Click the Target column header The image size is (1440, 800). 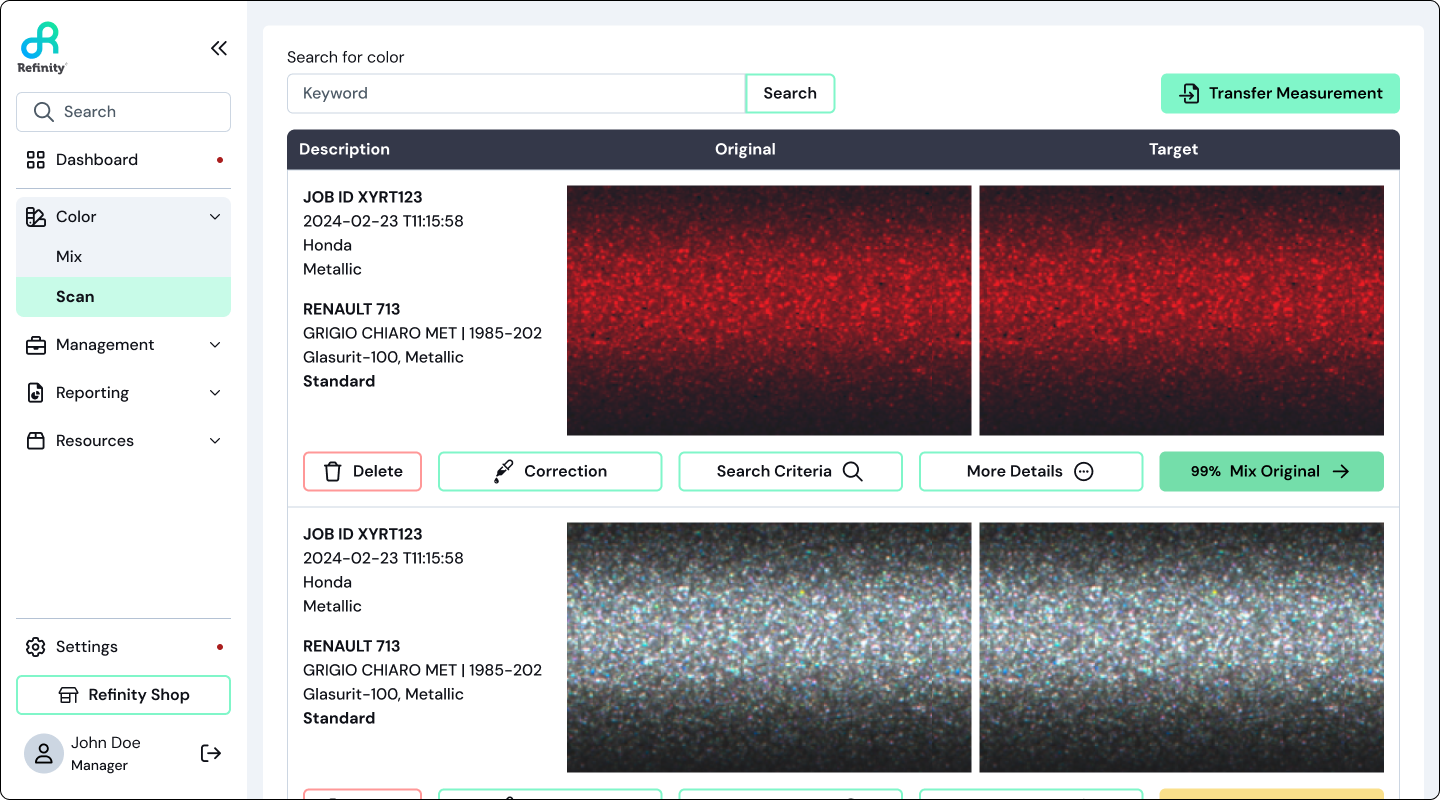[1173, 149]
